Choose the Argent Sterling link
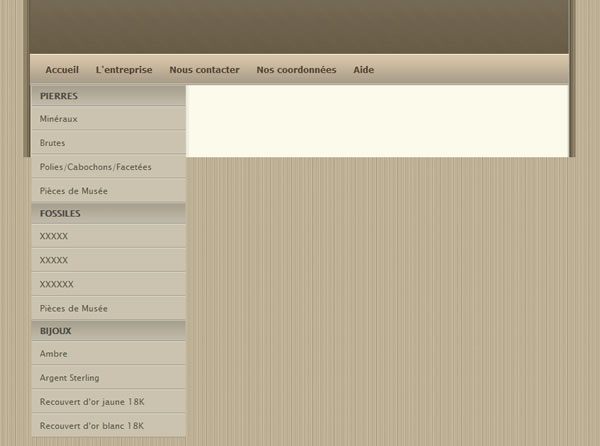The width and height of the screenshot is (600, 446). click(x=109, y=378)
